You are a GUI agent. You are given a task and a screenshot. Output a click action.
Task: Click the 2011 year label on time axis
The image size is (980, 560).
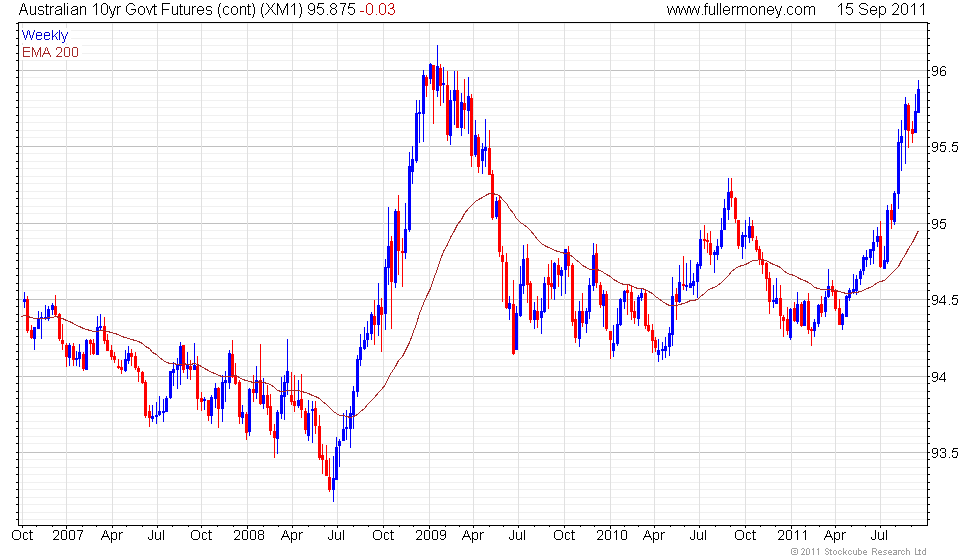point(792,536)
